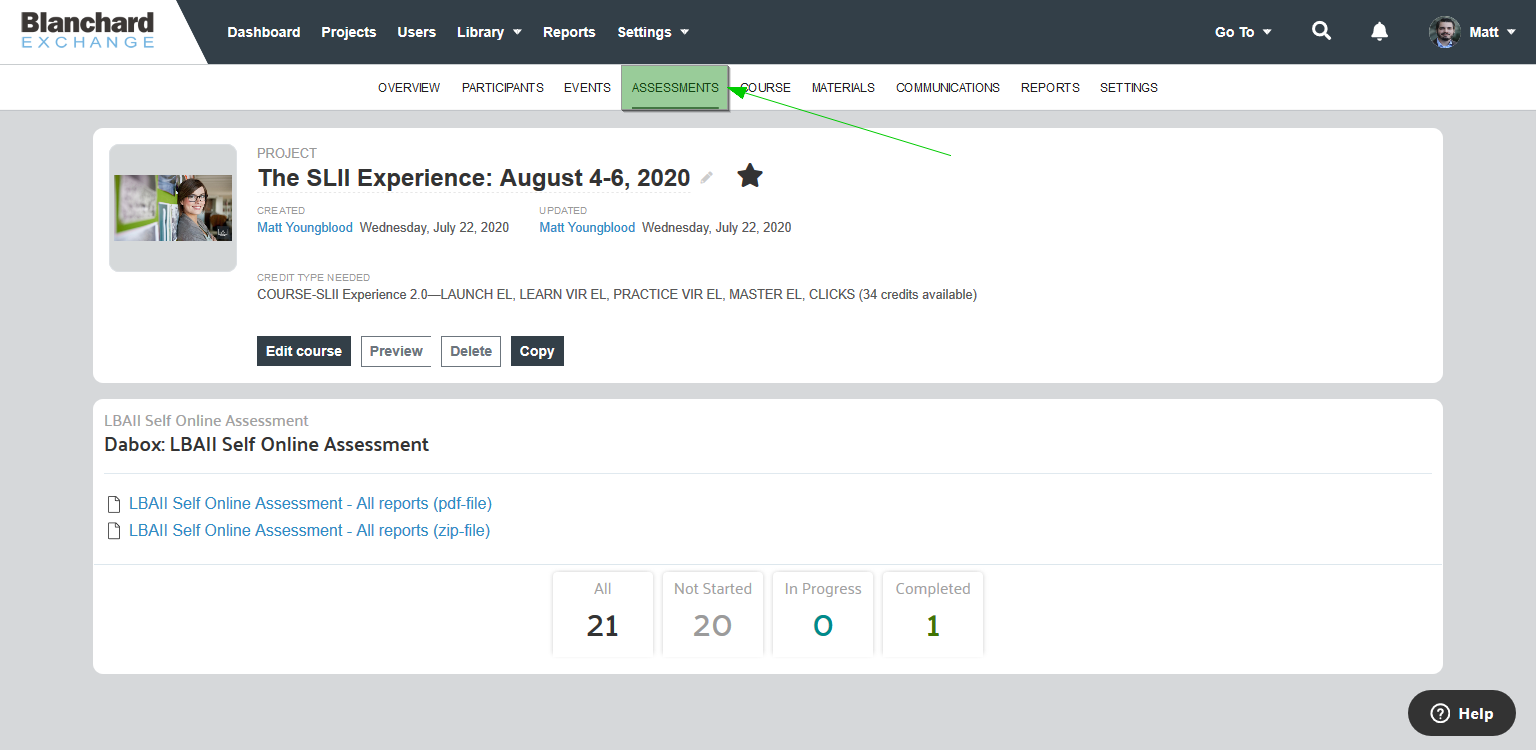The image size is (1536, 750).
Task: Click the zip-file document icon
Action: (x=114, y=531)
